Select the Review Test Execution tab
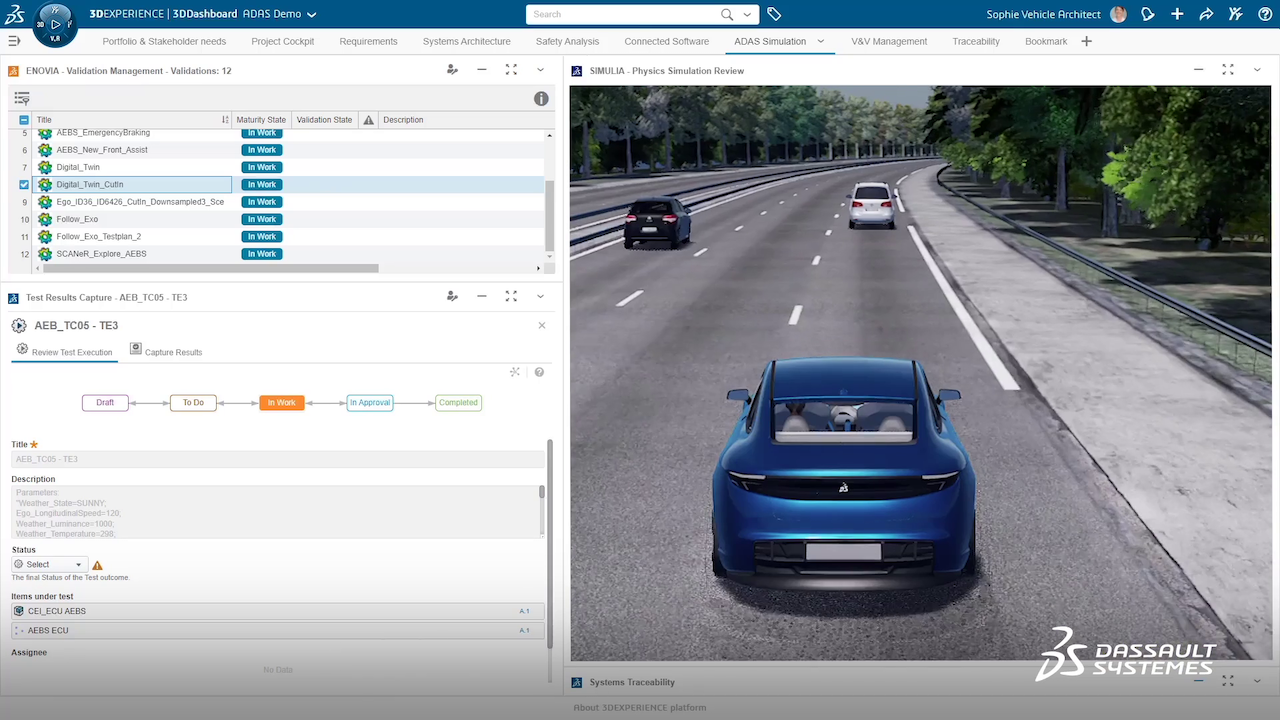 pyautogui.click(x=64, y=351)
